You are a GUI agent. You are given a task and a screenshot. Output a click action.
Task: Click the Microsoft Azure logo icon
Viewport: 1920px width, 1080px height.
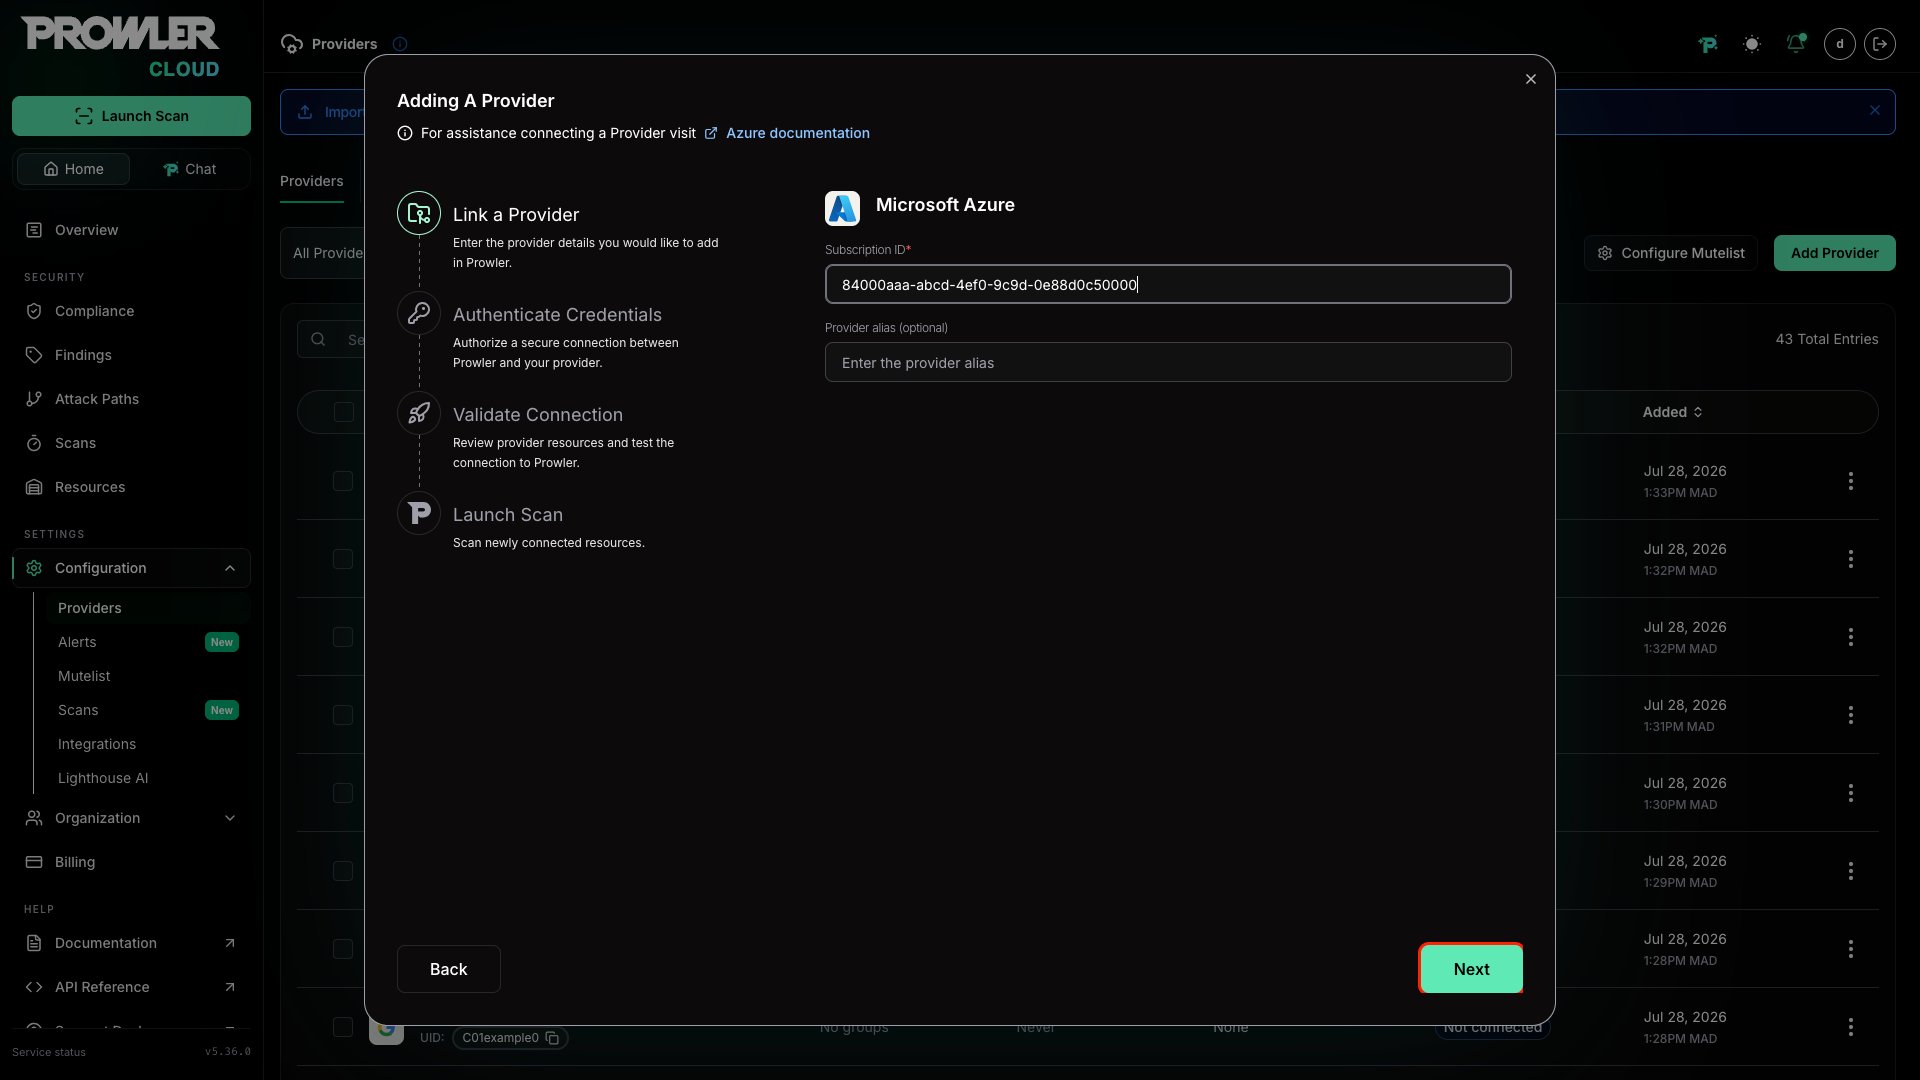842,208
